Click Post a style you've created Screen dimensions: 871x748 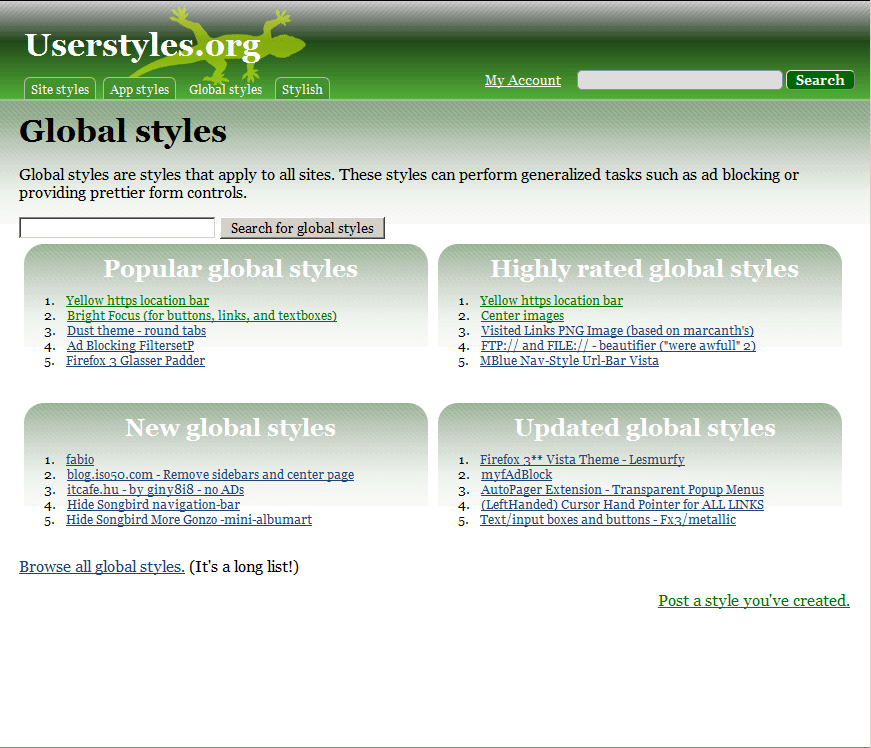(754, 601)
